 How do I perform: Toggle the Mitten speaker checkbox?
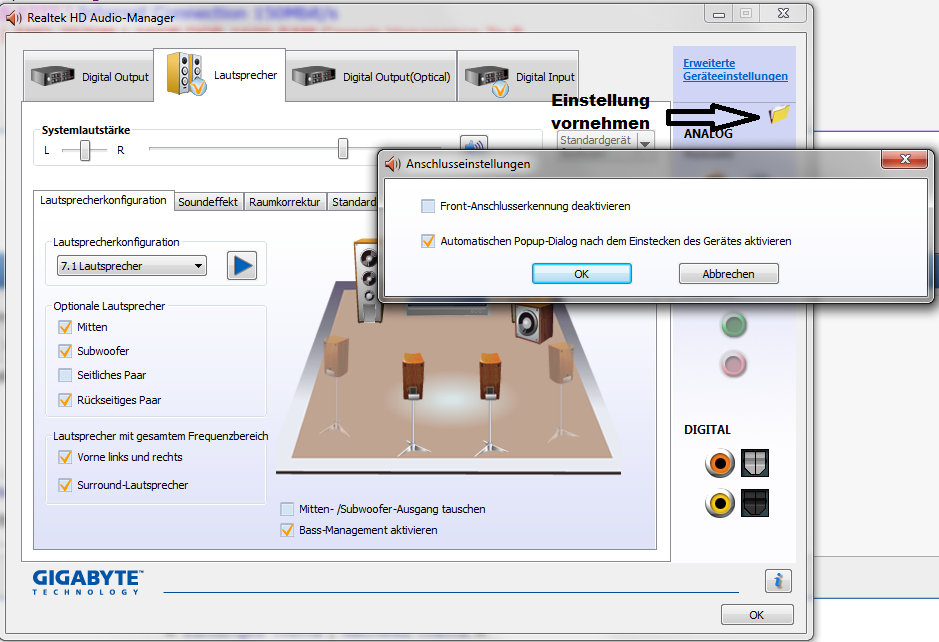65,327
